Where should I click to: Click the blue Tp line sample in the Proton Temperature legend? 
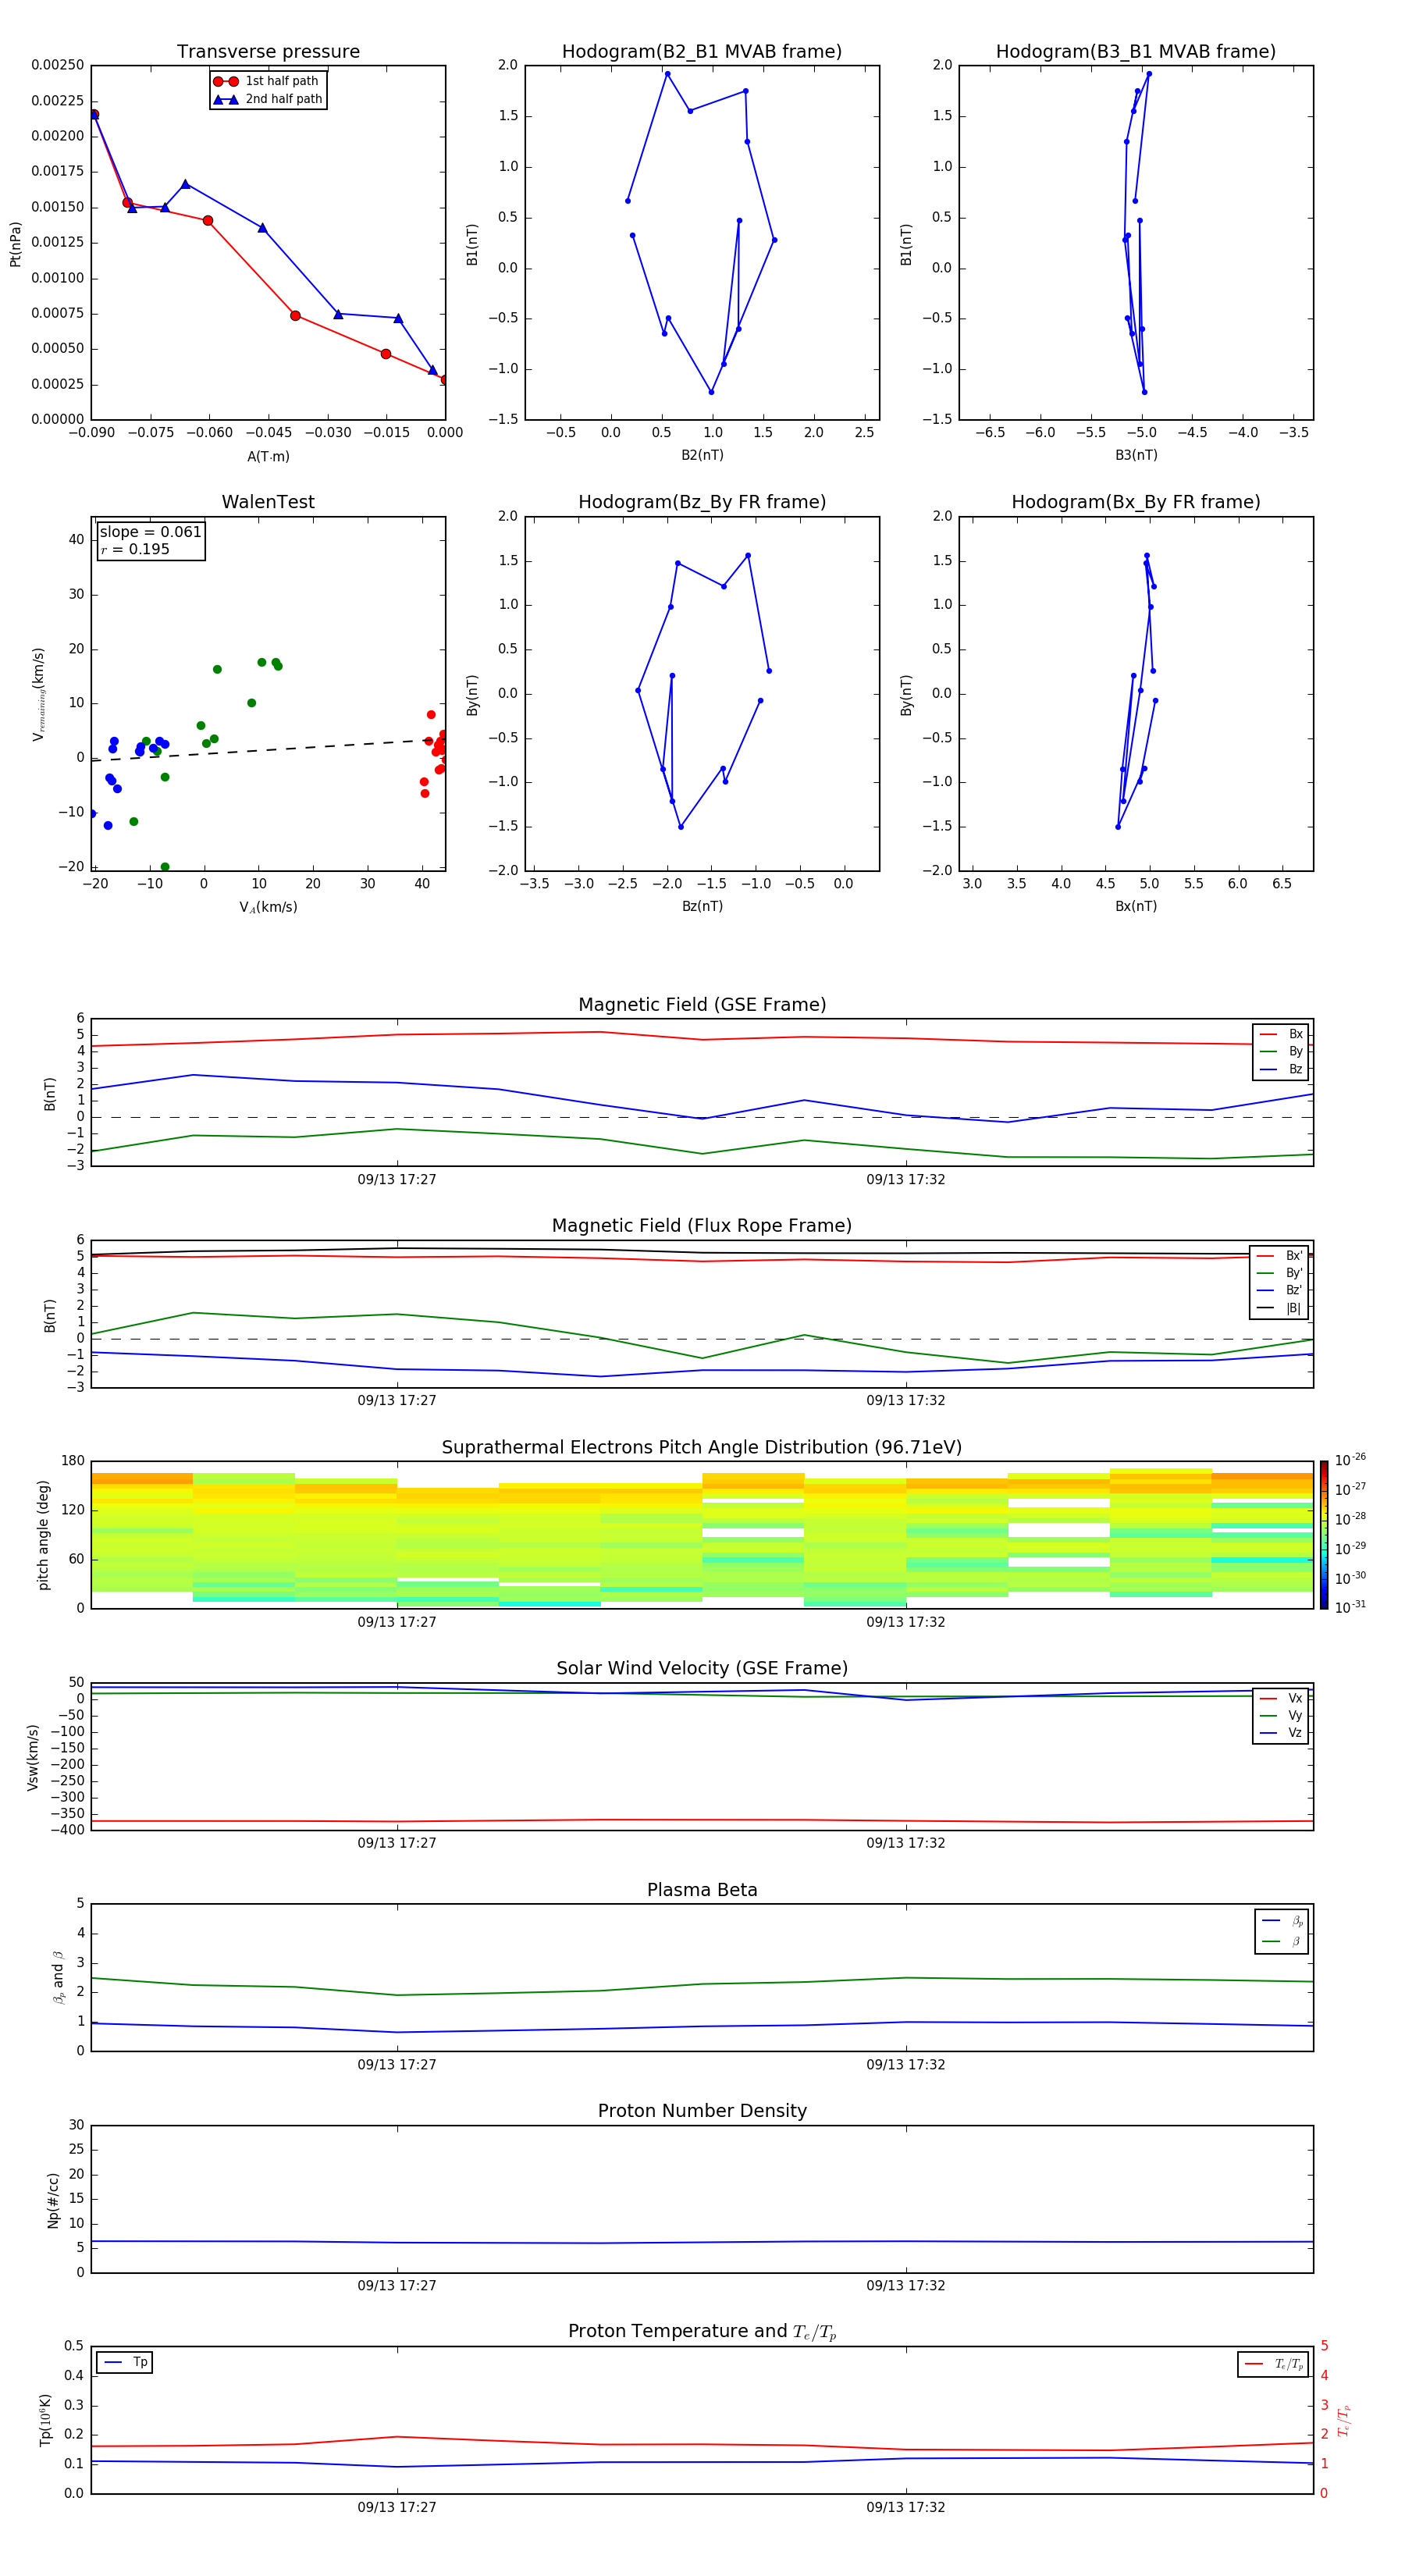point(113,2362)
